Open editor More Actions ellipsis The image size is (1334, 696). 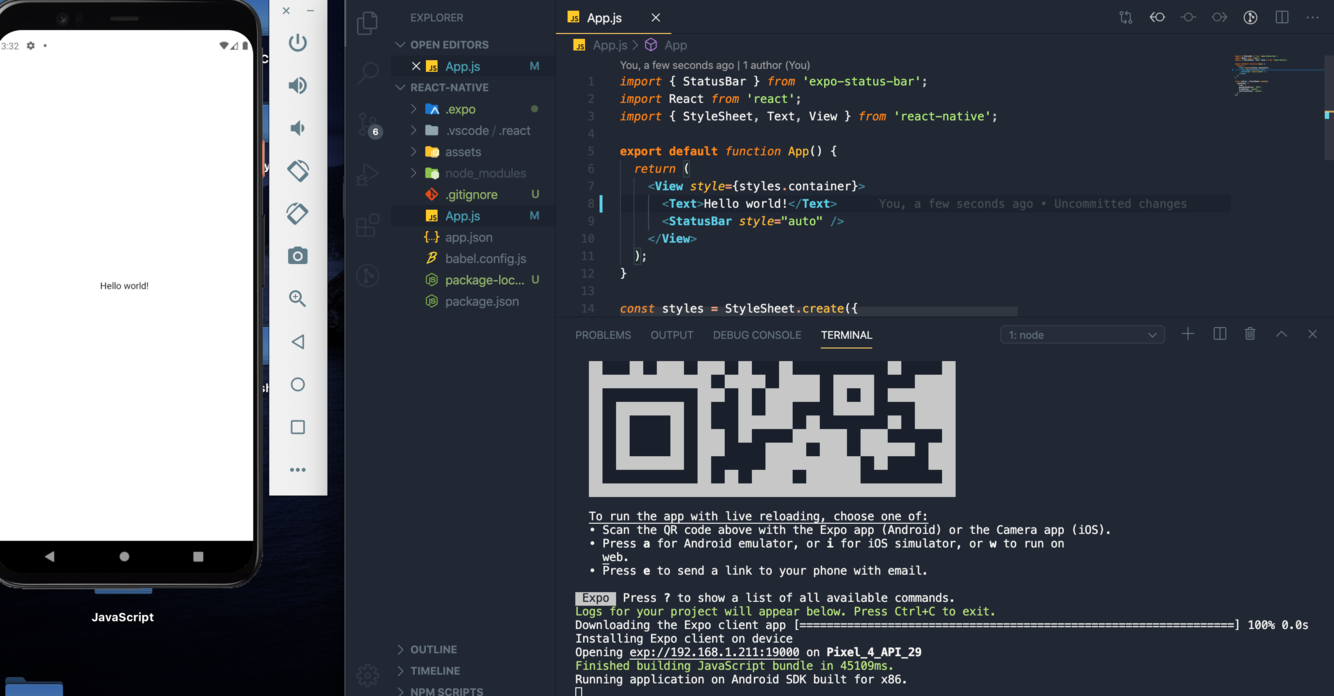click(1313, 17)
